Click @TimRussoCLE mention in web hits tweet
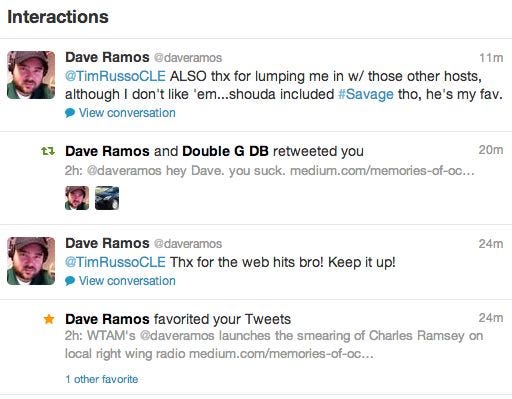The image size is (512, 399). pyautogui.click(x=115, y=262)
